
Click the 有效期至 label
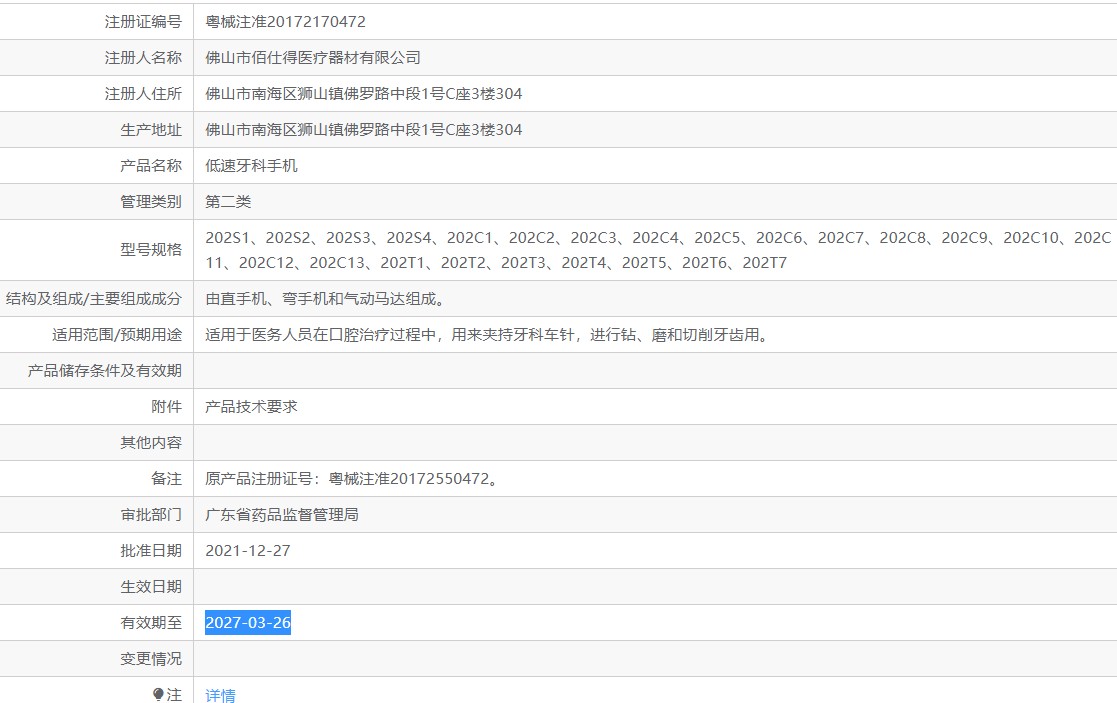[x=151, y=623]
